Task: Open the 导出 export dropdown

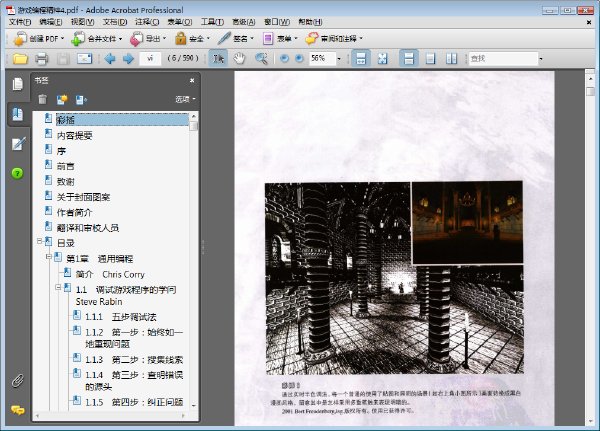Action: 148,38
